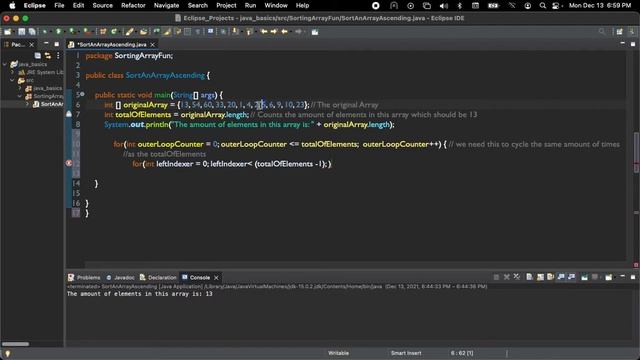Image resolution: width=640 pixels, height=360 pixels.
Task: Maximize the Console panel
Action: click(633, 277)
